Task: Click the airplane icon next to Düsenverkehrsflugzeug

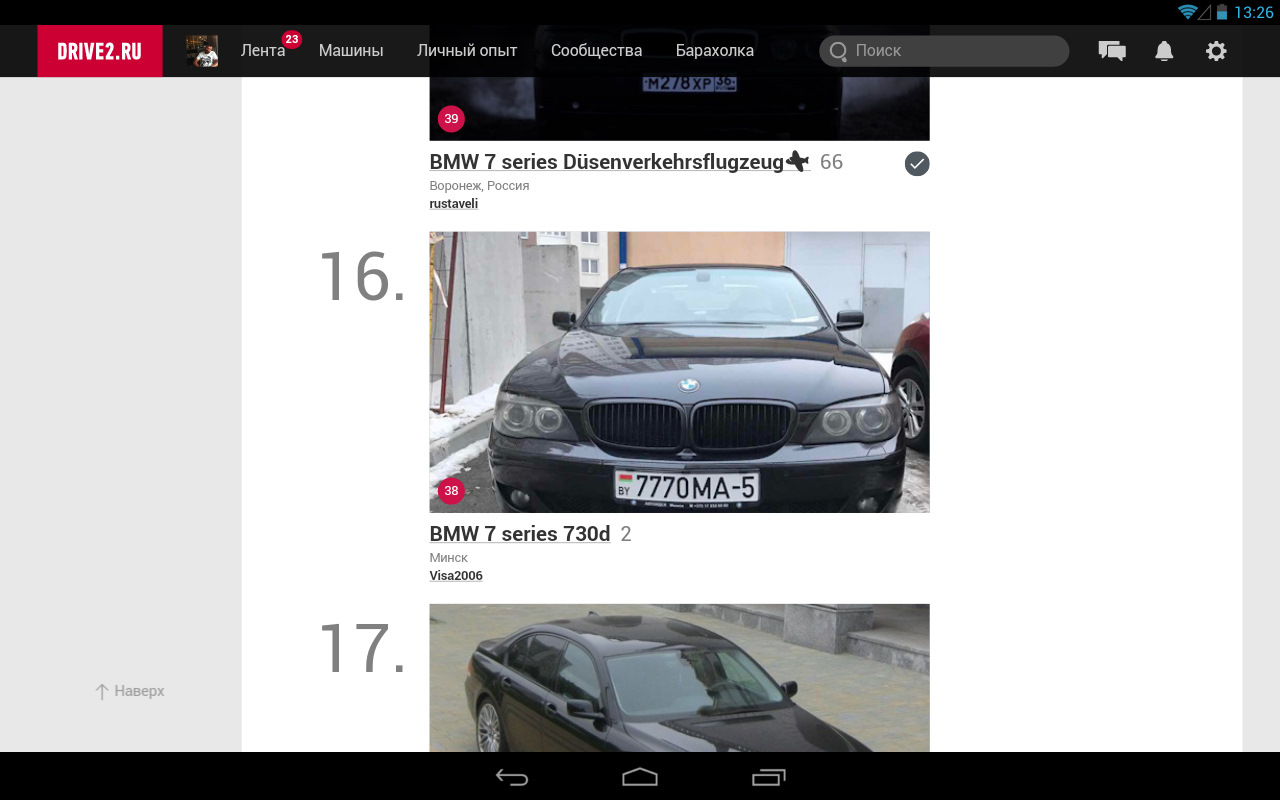Action: [795, 160]
